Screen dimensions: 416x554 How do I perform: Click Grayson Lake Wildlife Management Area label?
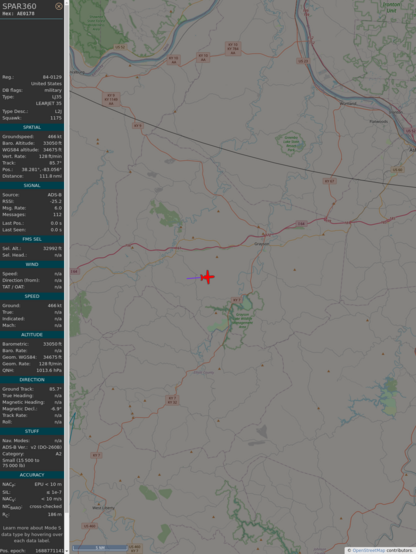point(240,320)
